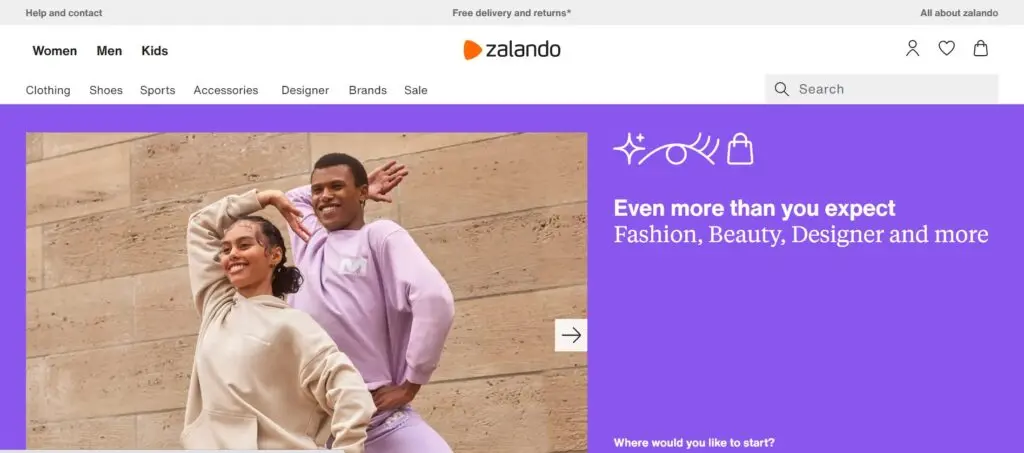Screen dimensions: 1024x453
Task: Open the wishlist heart icon
Action: tap(946, 48)
